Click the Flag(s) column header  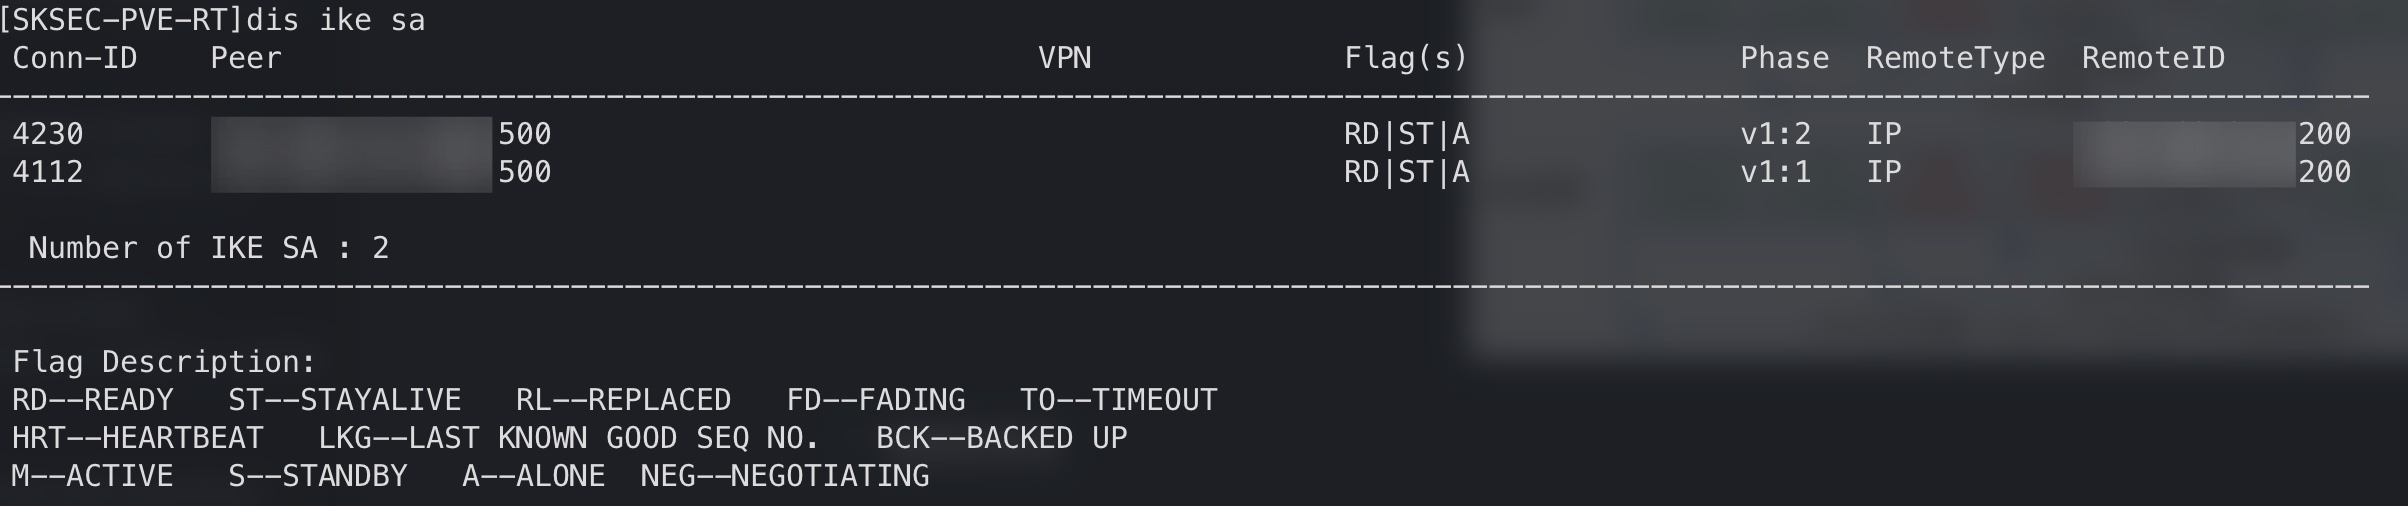[x=1406, y=58]
